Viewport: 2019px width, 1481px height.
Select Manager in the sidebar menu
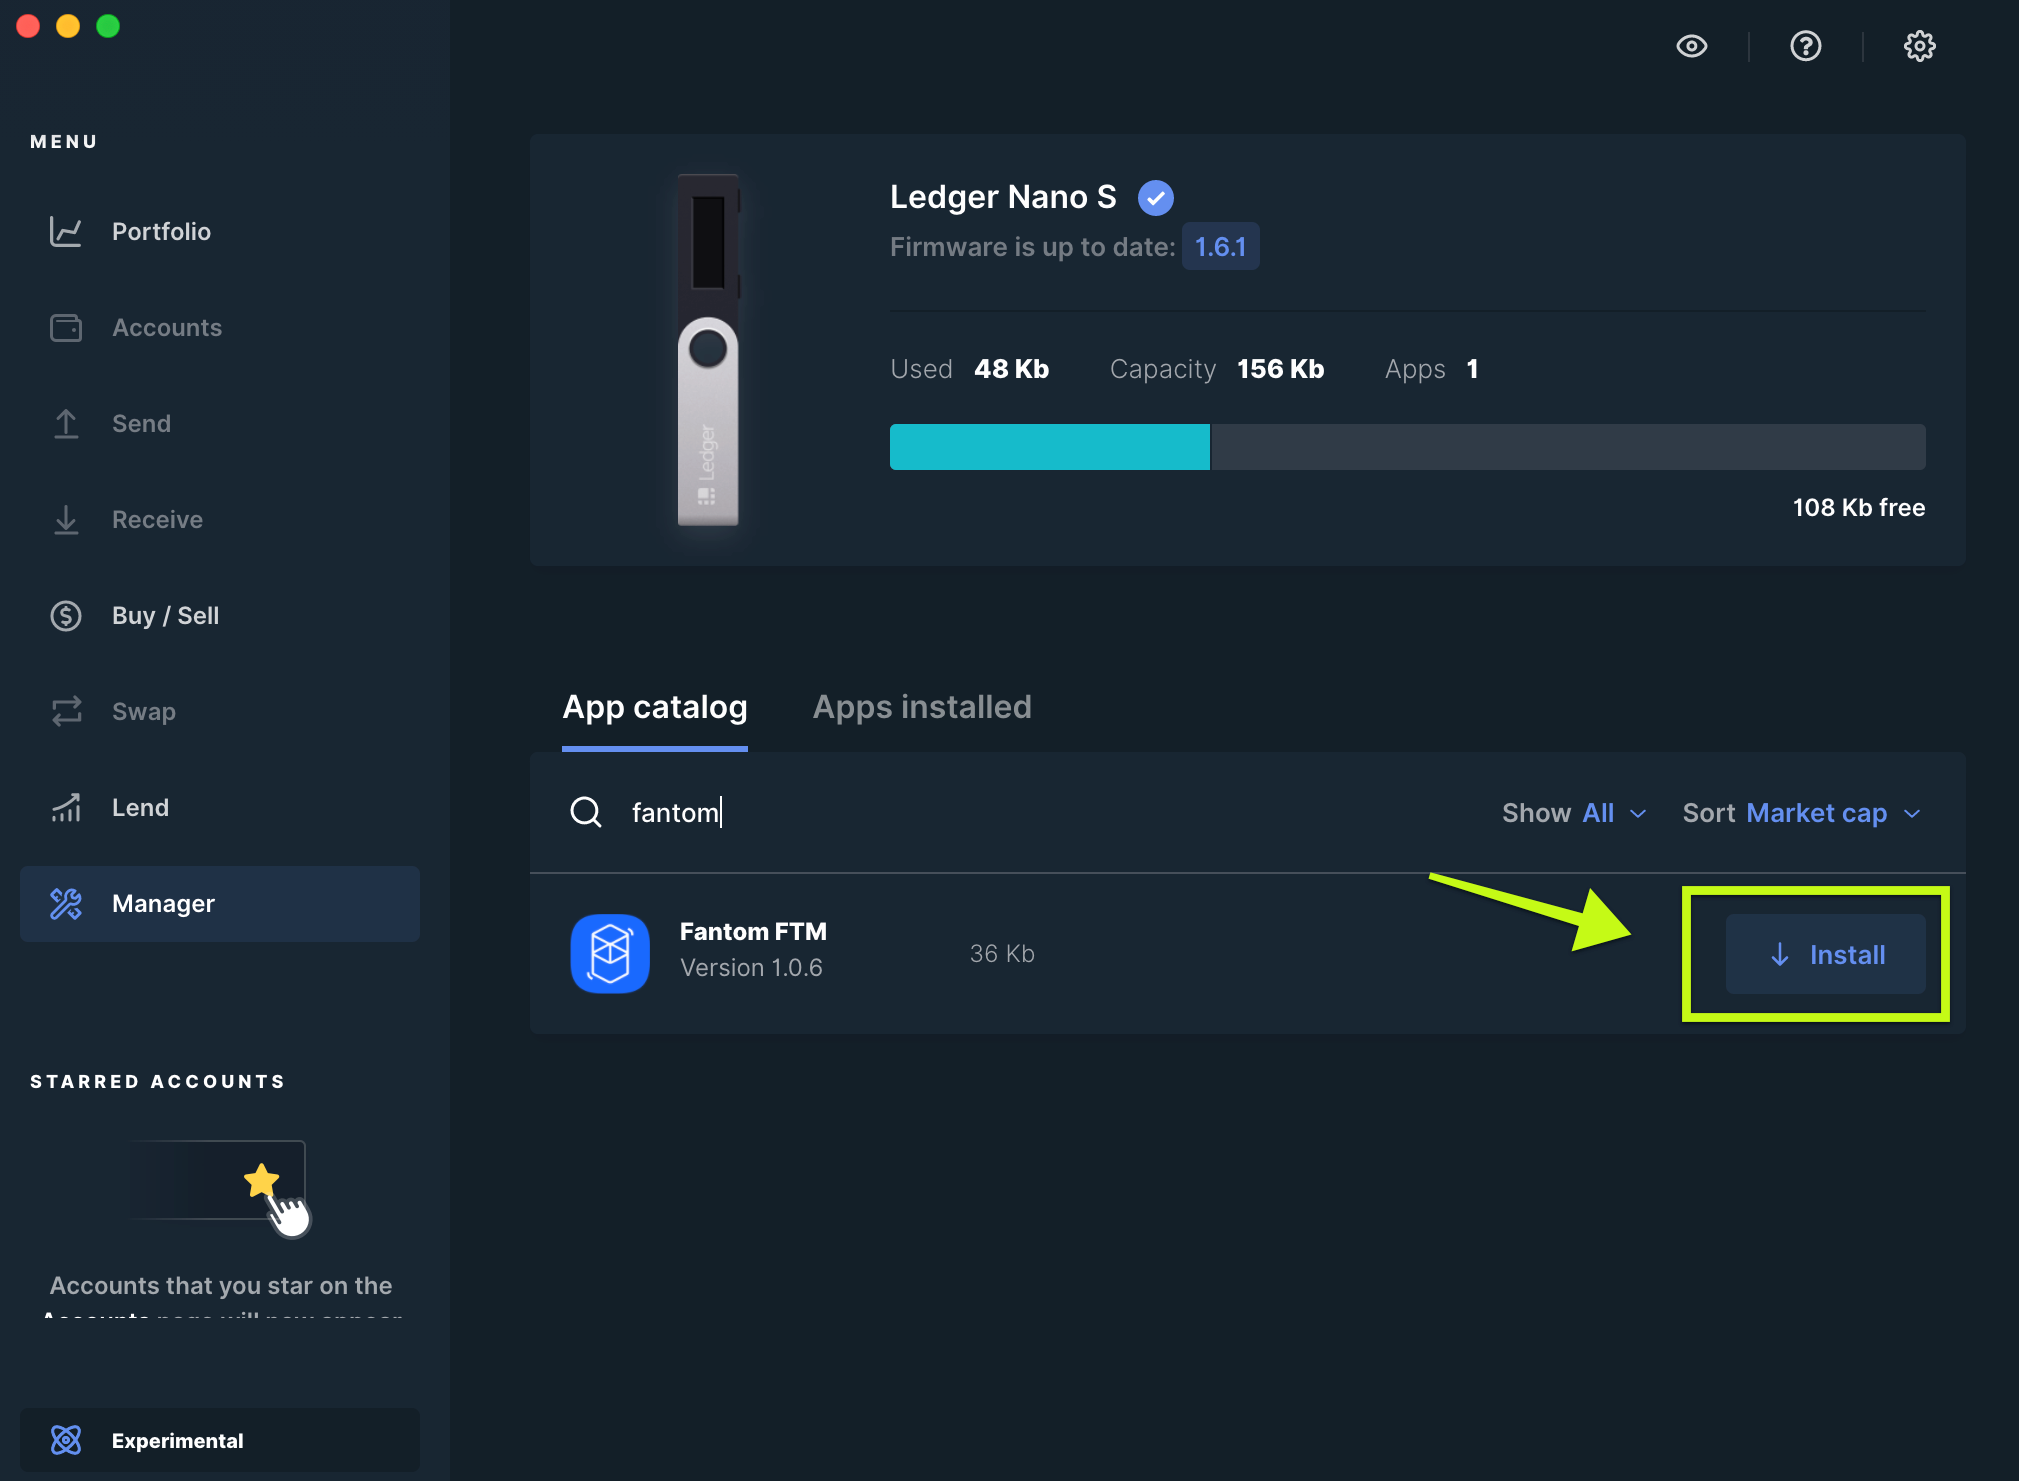(x=220, y=904)
